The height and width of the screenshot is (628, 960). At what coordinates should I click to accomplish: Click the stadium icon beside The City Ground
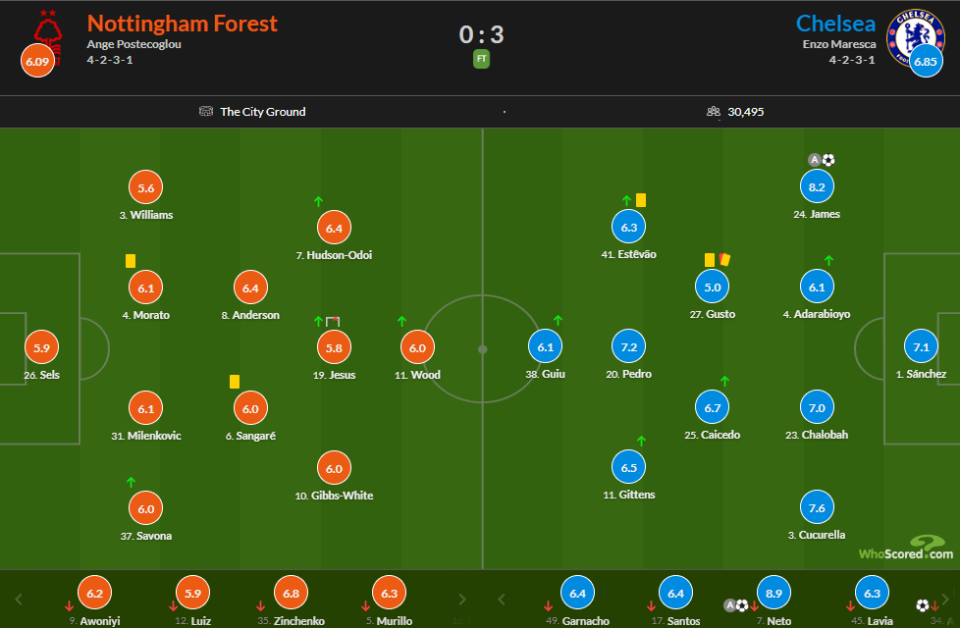tap(206, 112)
